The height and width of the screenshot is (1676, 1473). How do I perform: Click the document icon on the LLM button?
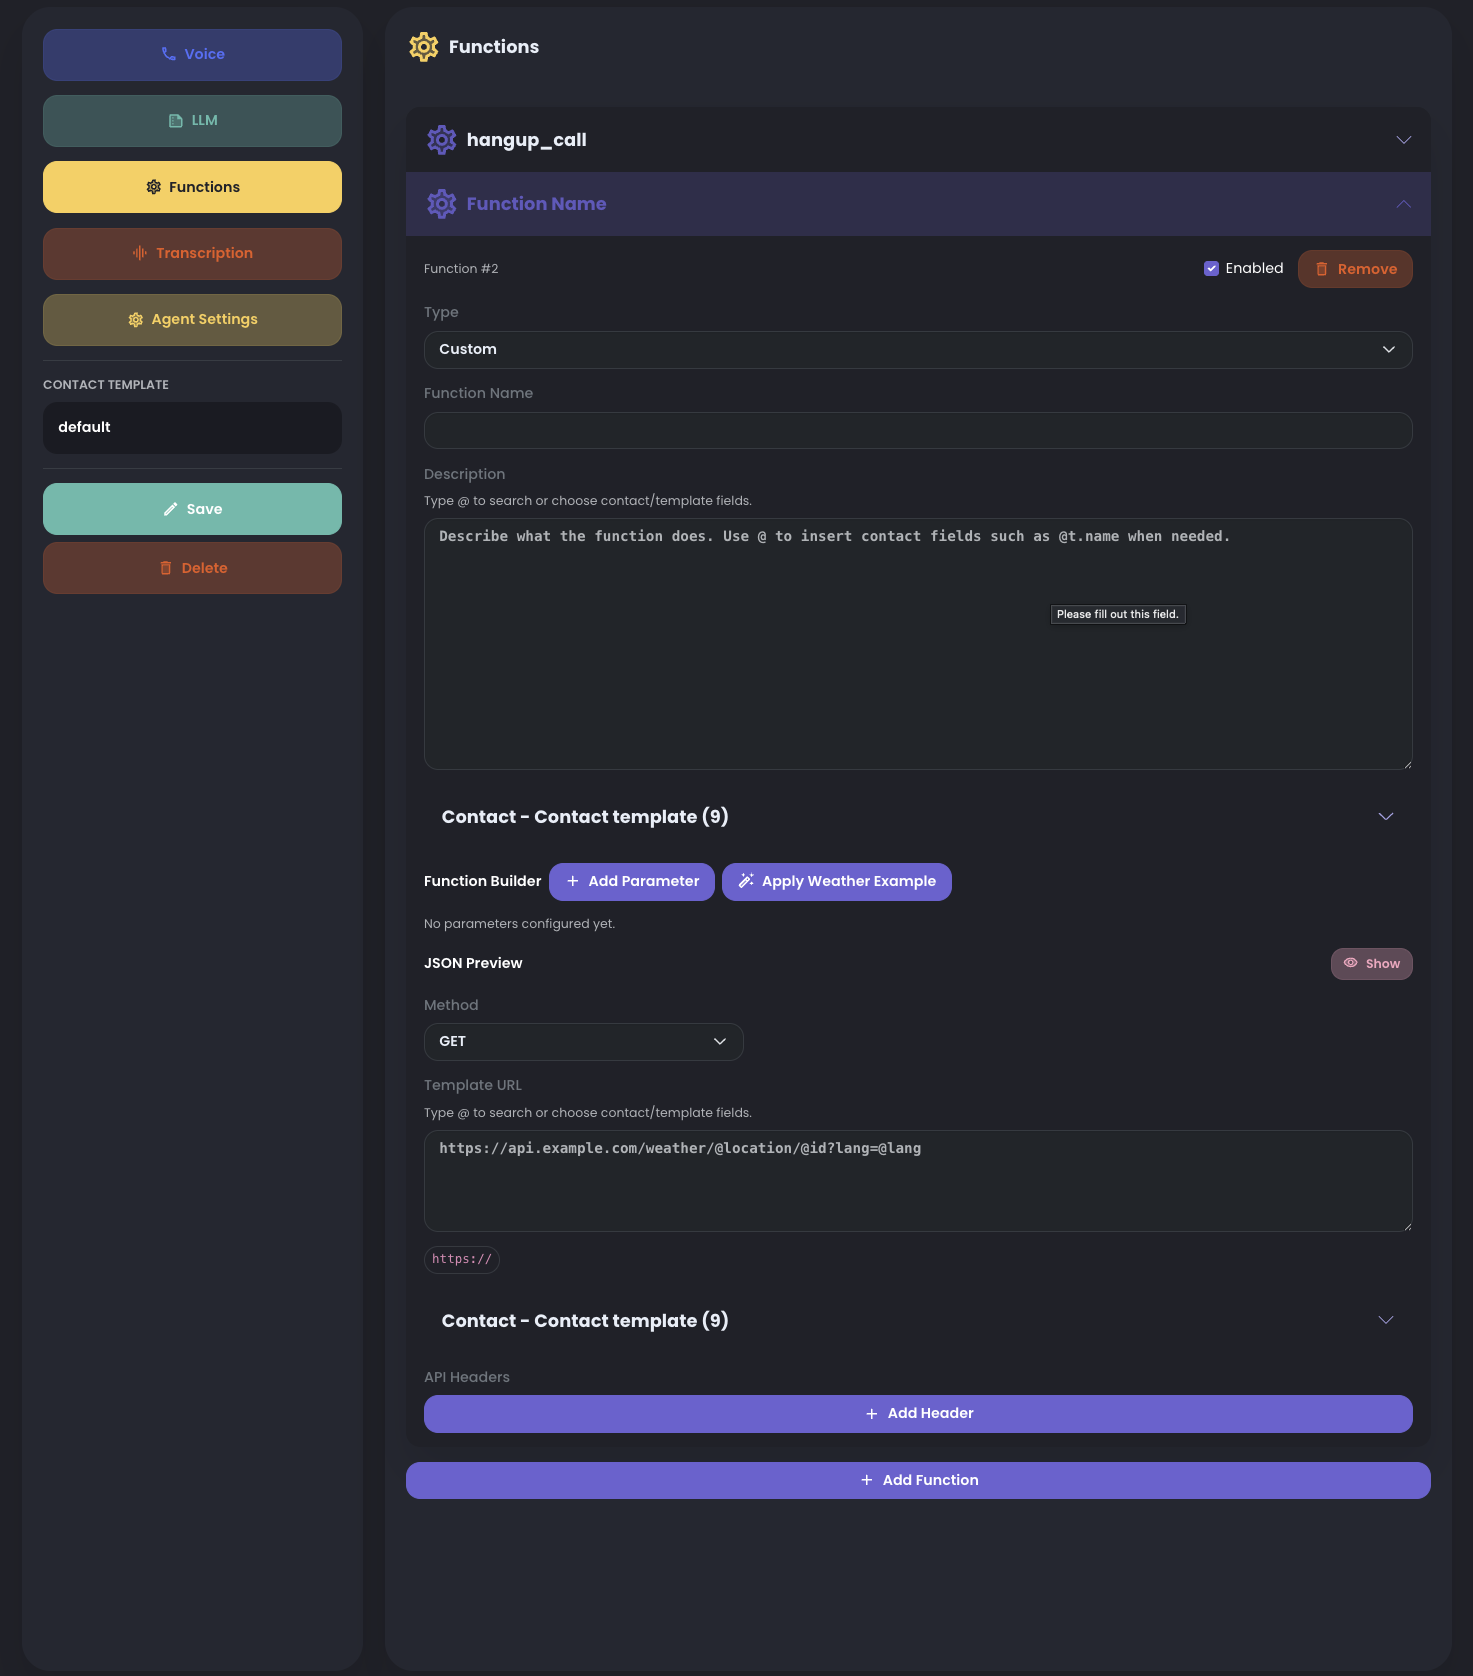[176, 121]
